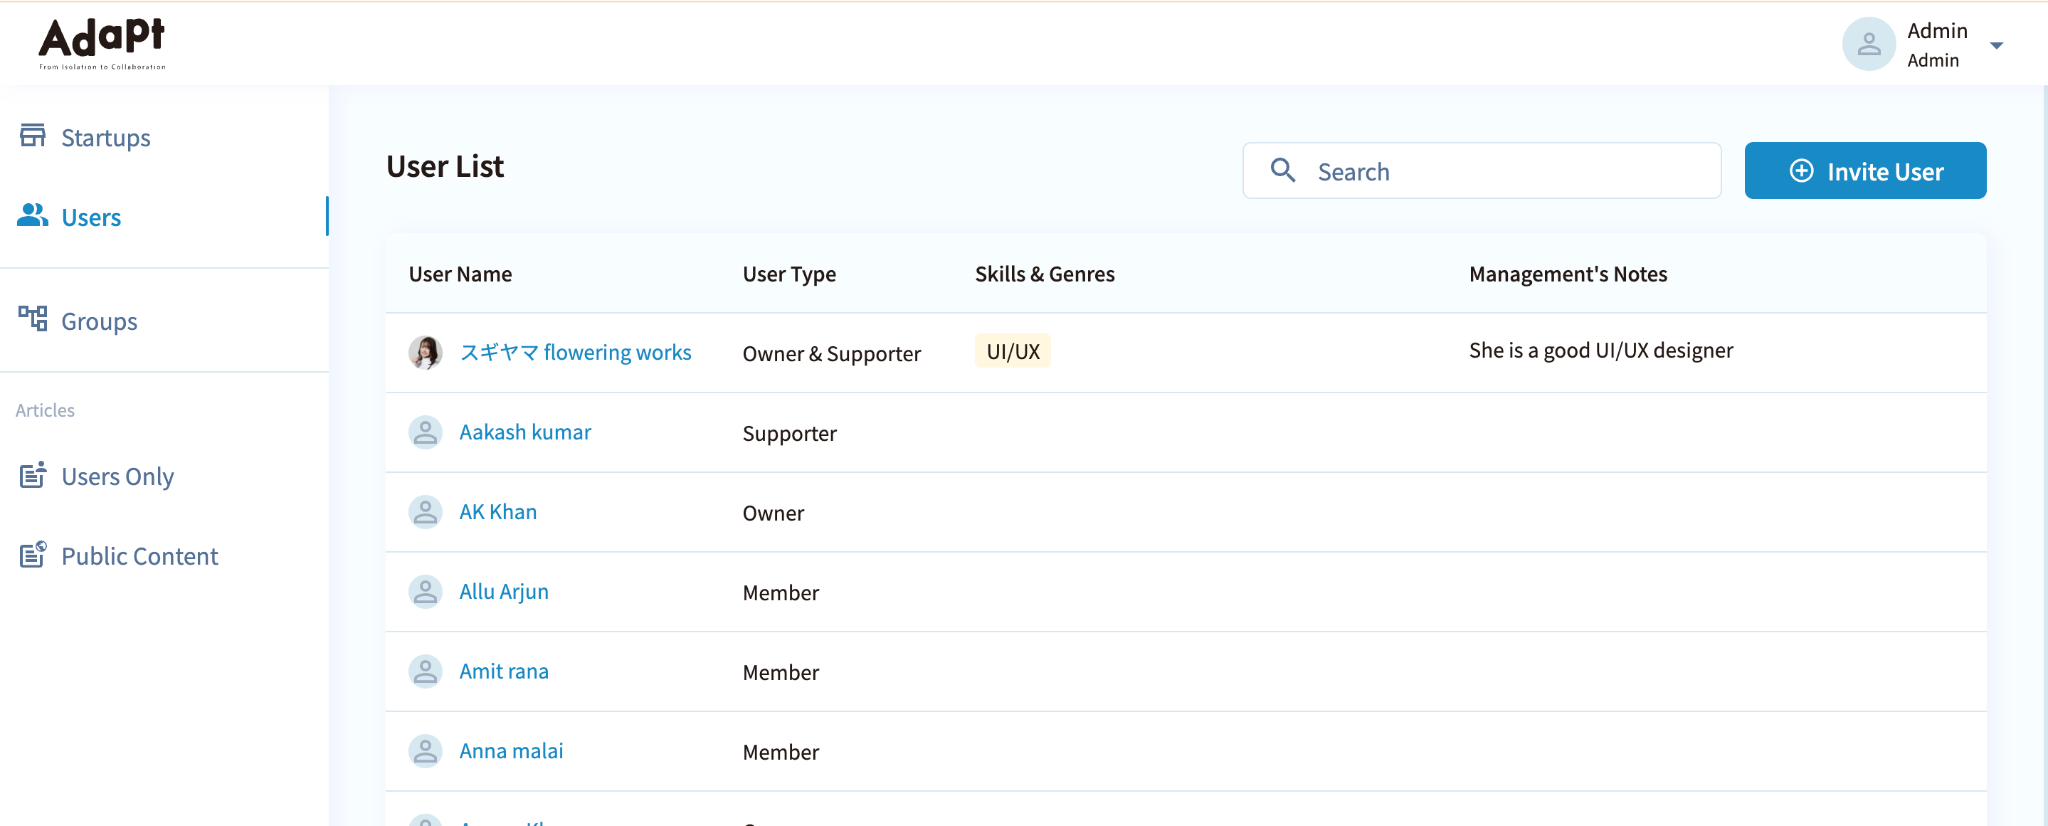This screenshot has width=2048, height=826.
Task: Expand the Admin account dropdown arrow
Action: tap(1996, 45)
